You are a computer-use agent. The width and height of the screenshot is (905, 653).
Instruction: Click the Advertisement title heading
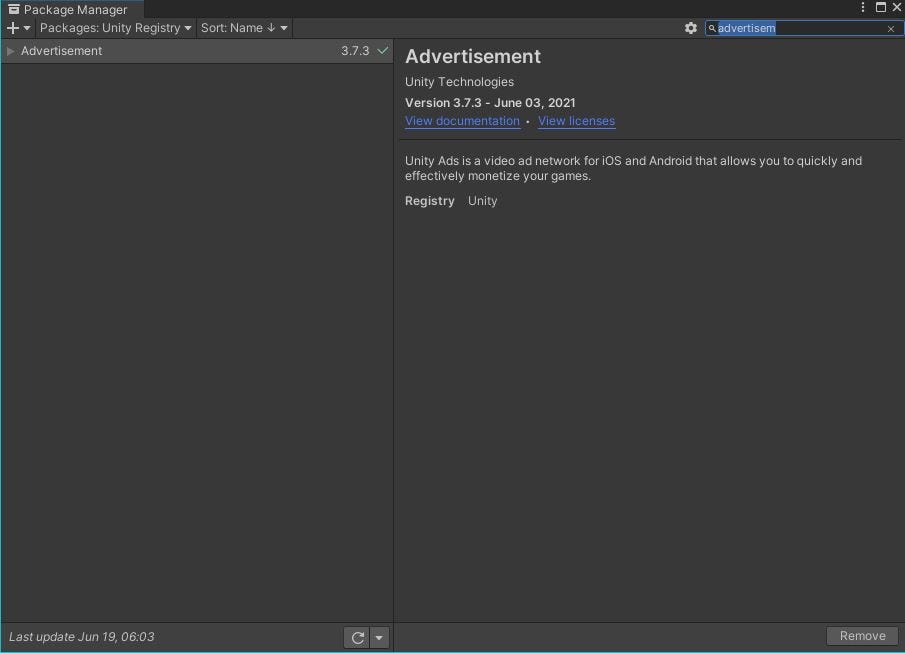(x=473, y=56)
